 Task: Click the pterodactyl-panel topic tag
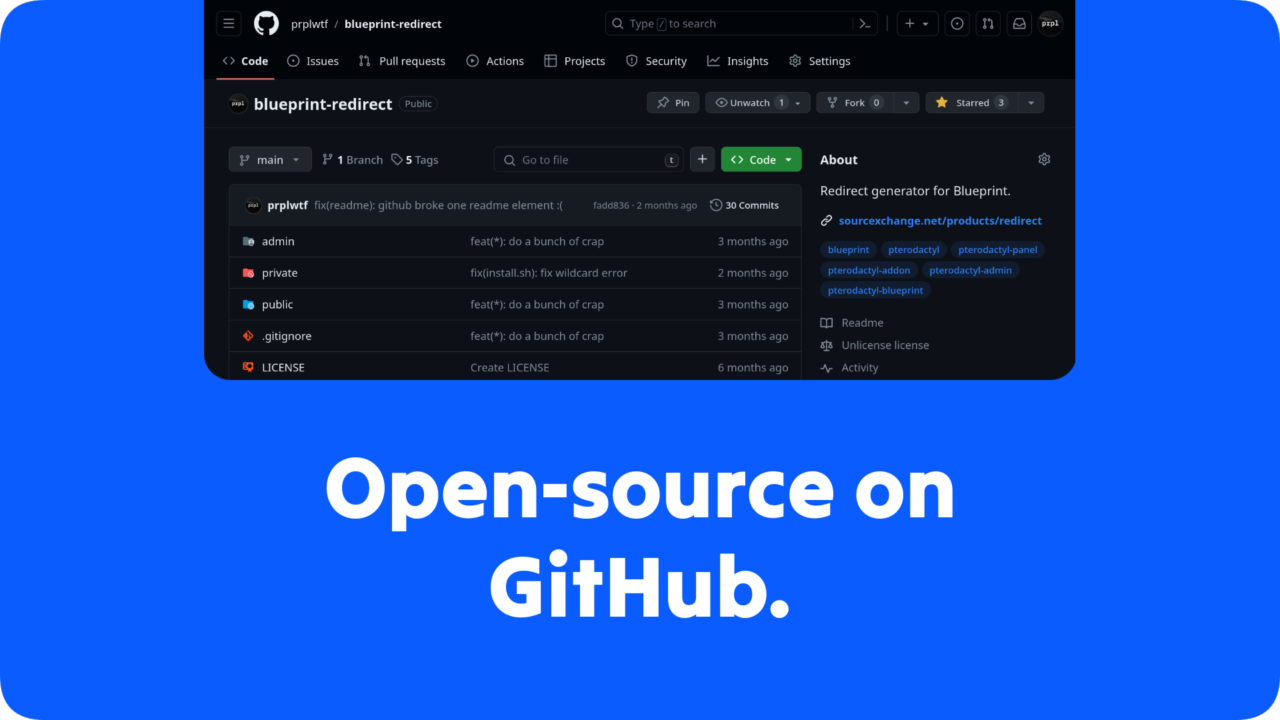[x=998, y=250]
